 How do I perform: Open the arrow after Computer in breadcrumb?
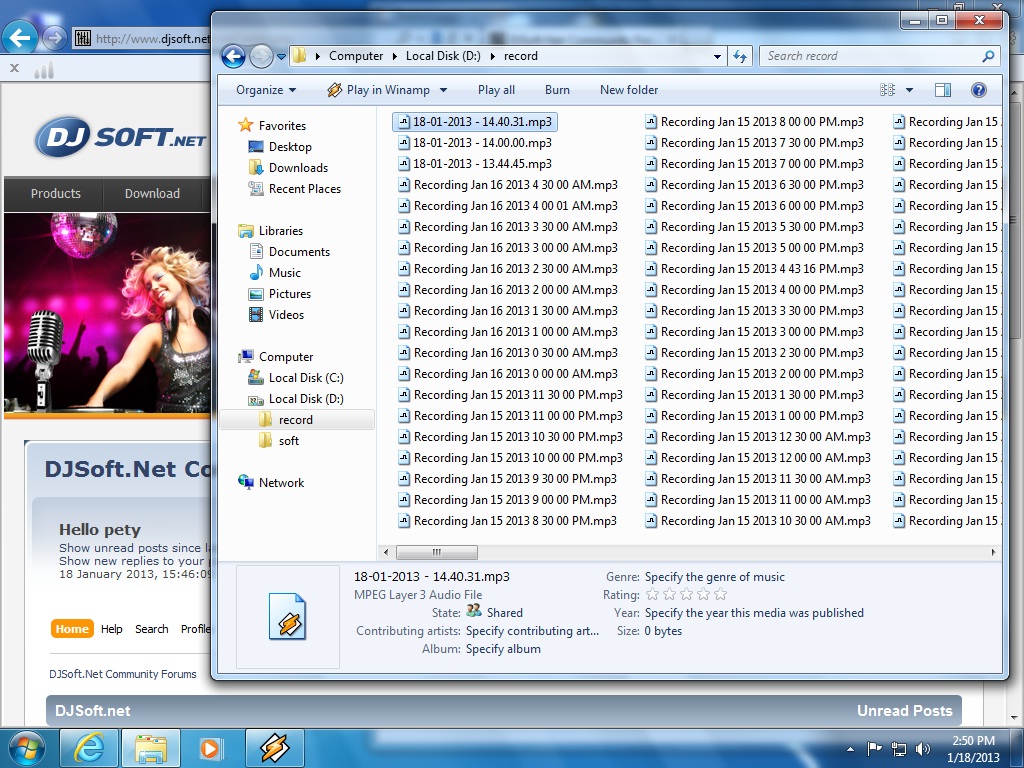(394, 56)
